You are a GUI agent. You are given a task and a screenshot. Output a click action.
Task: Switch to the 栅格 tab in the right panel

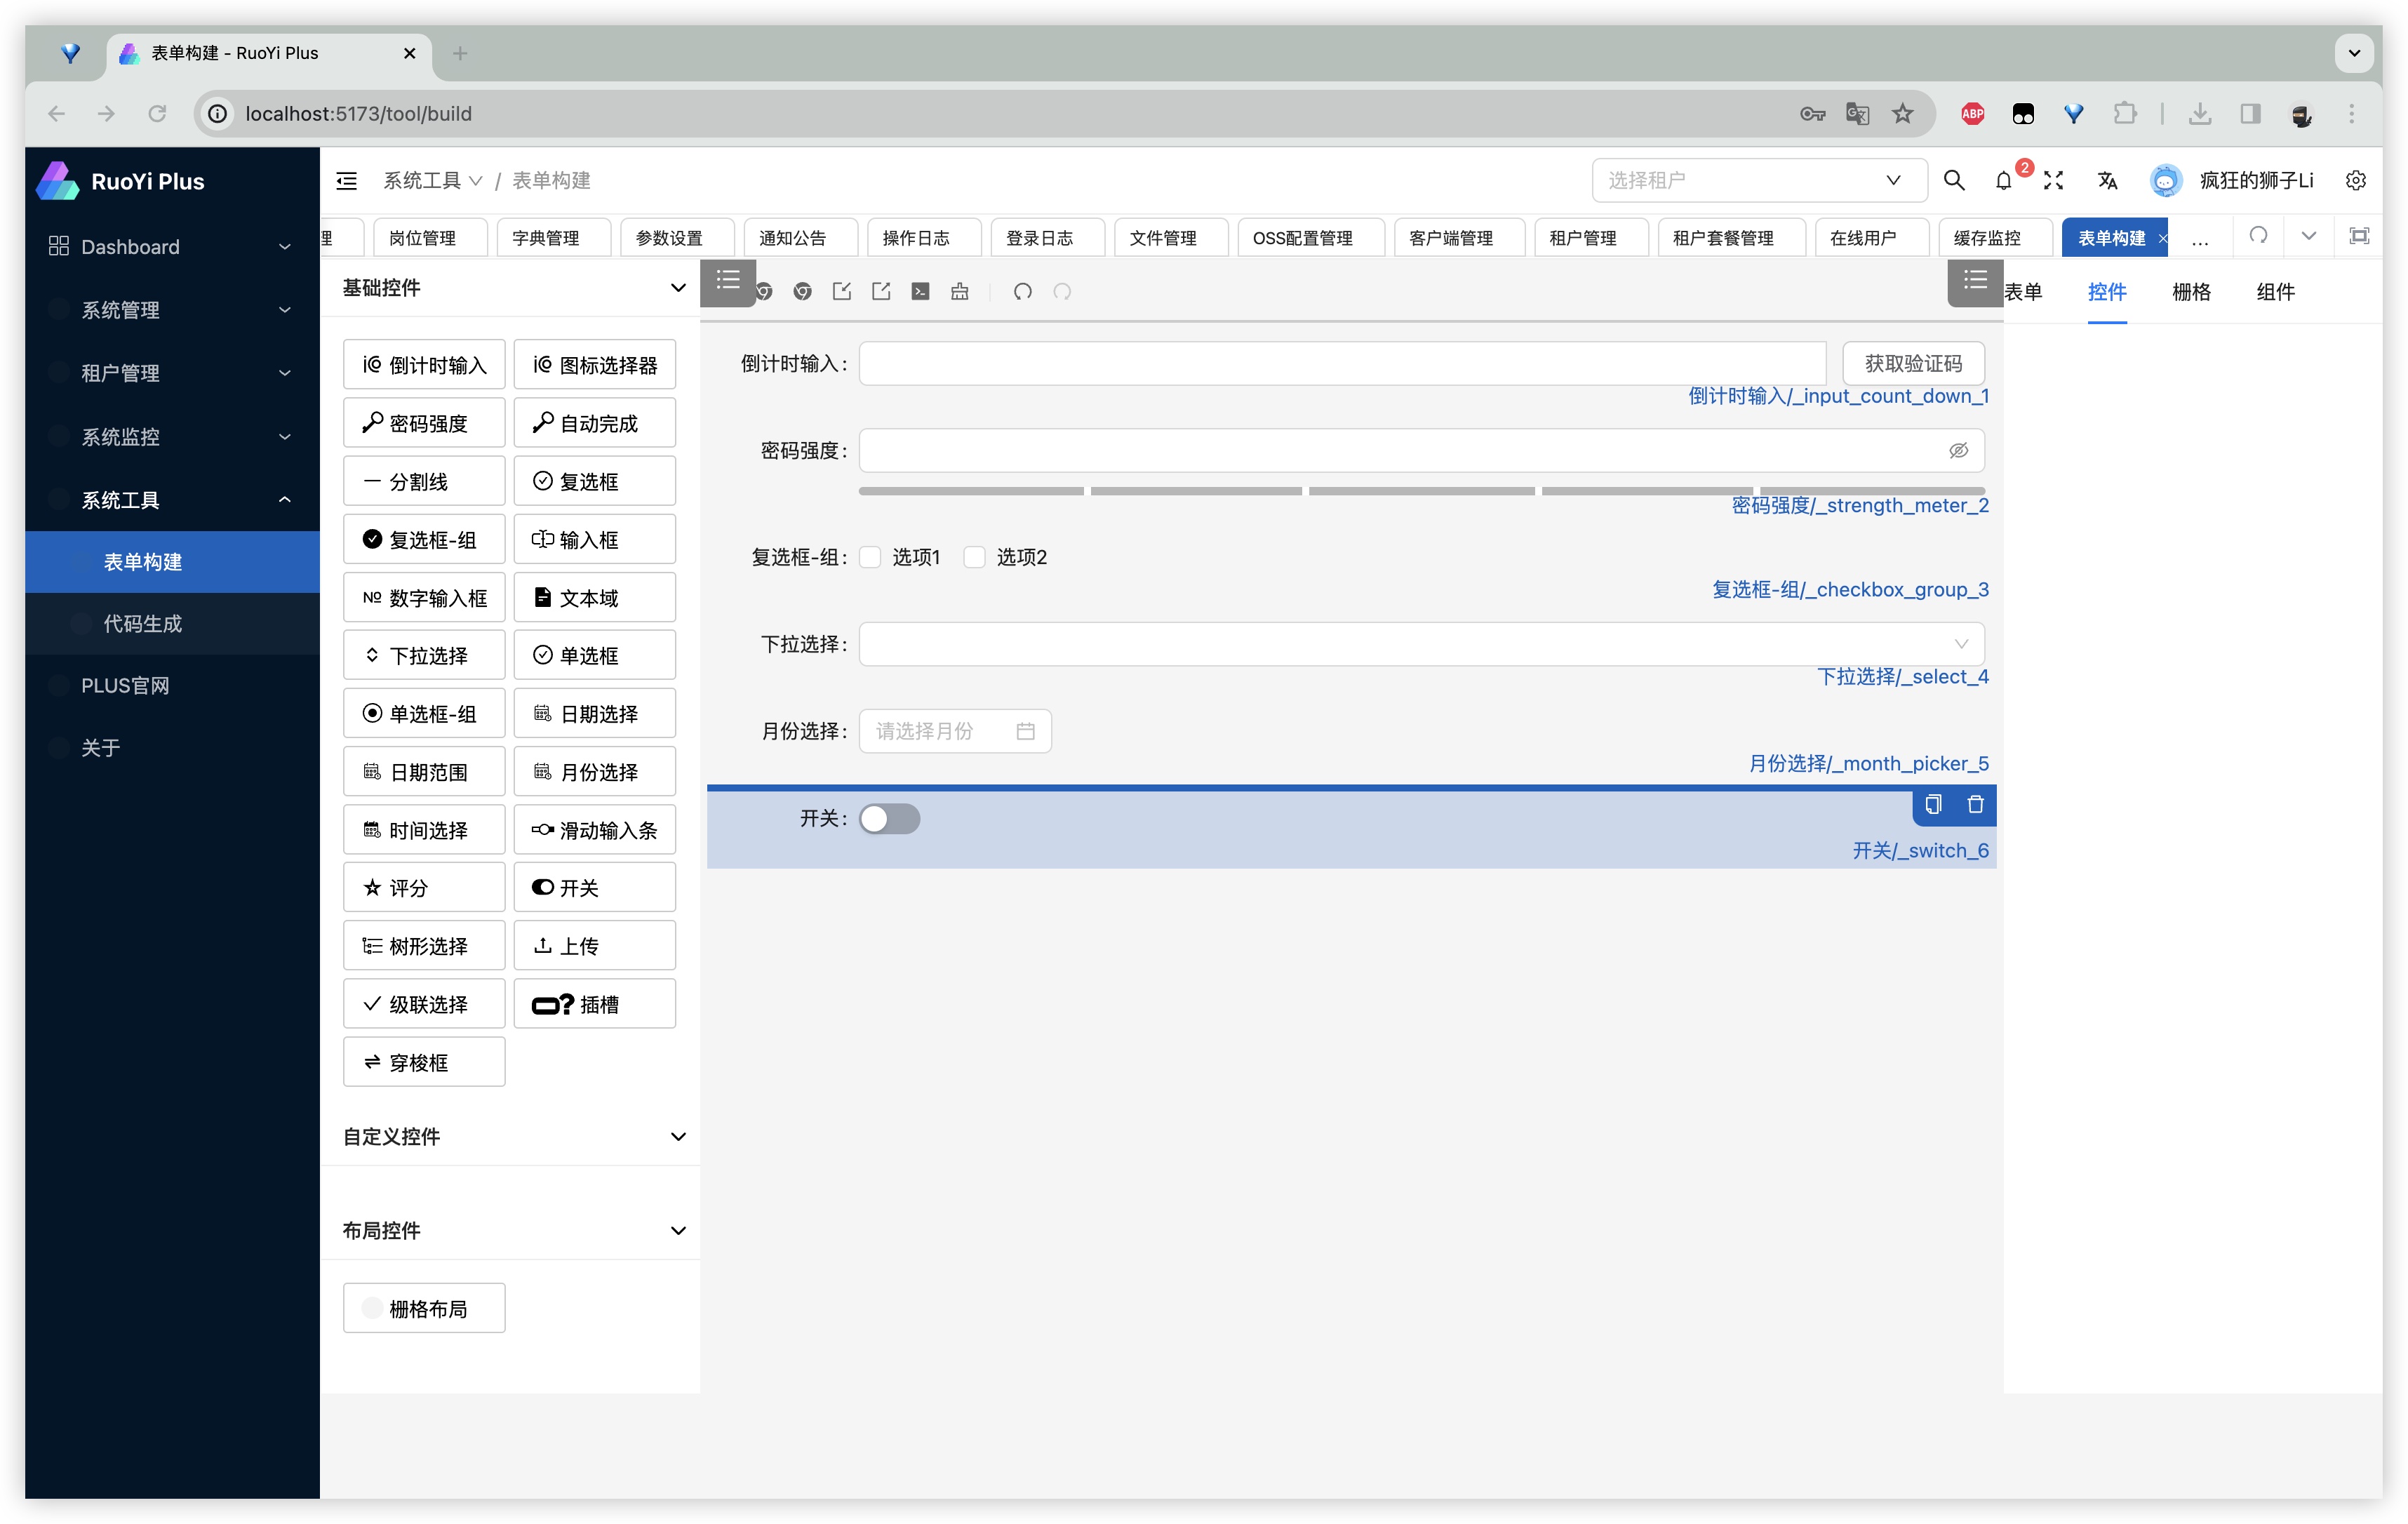pos(2191,291)
